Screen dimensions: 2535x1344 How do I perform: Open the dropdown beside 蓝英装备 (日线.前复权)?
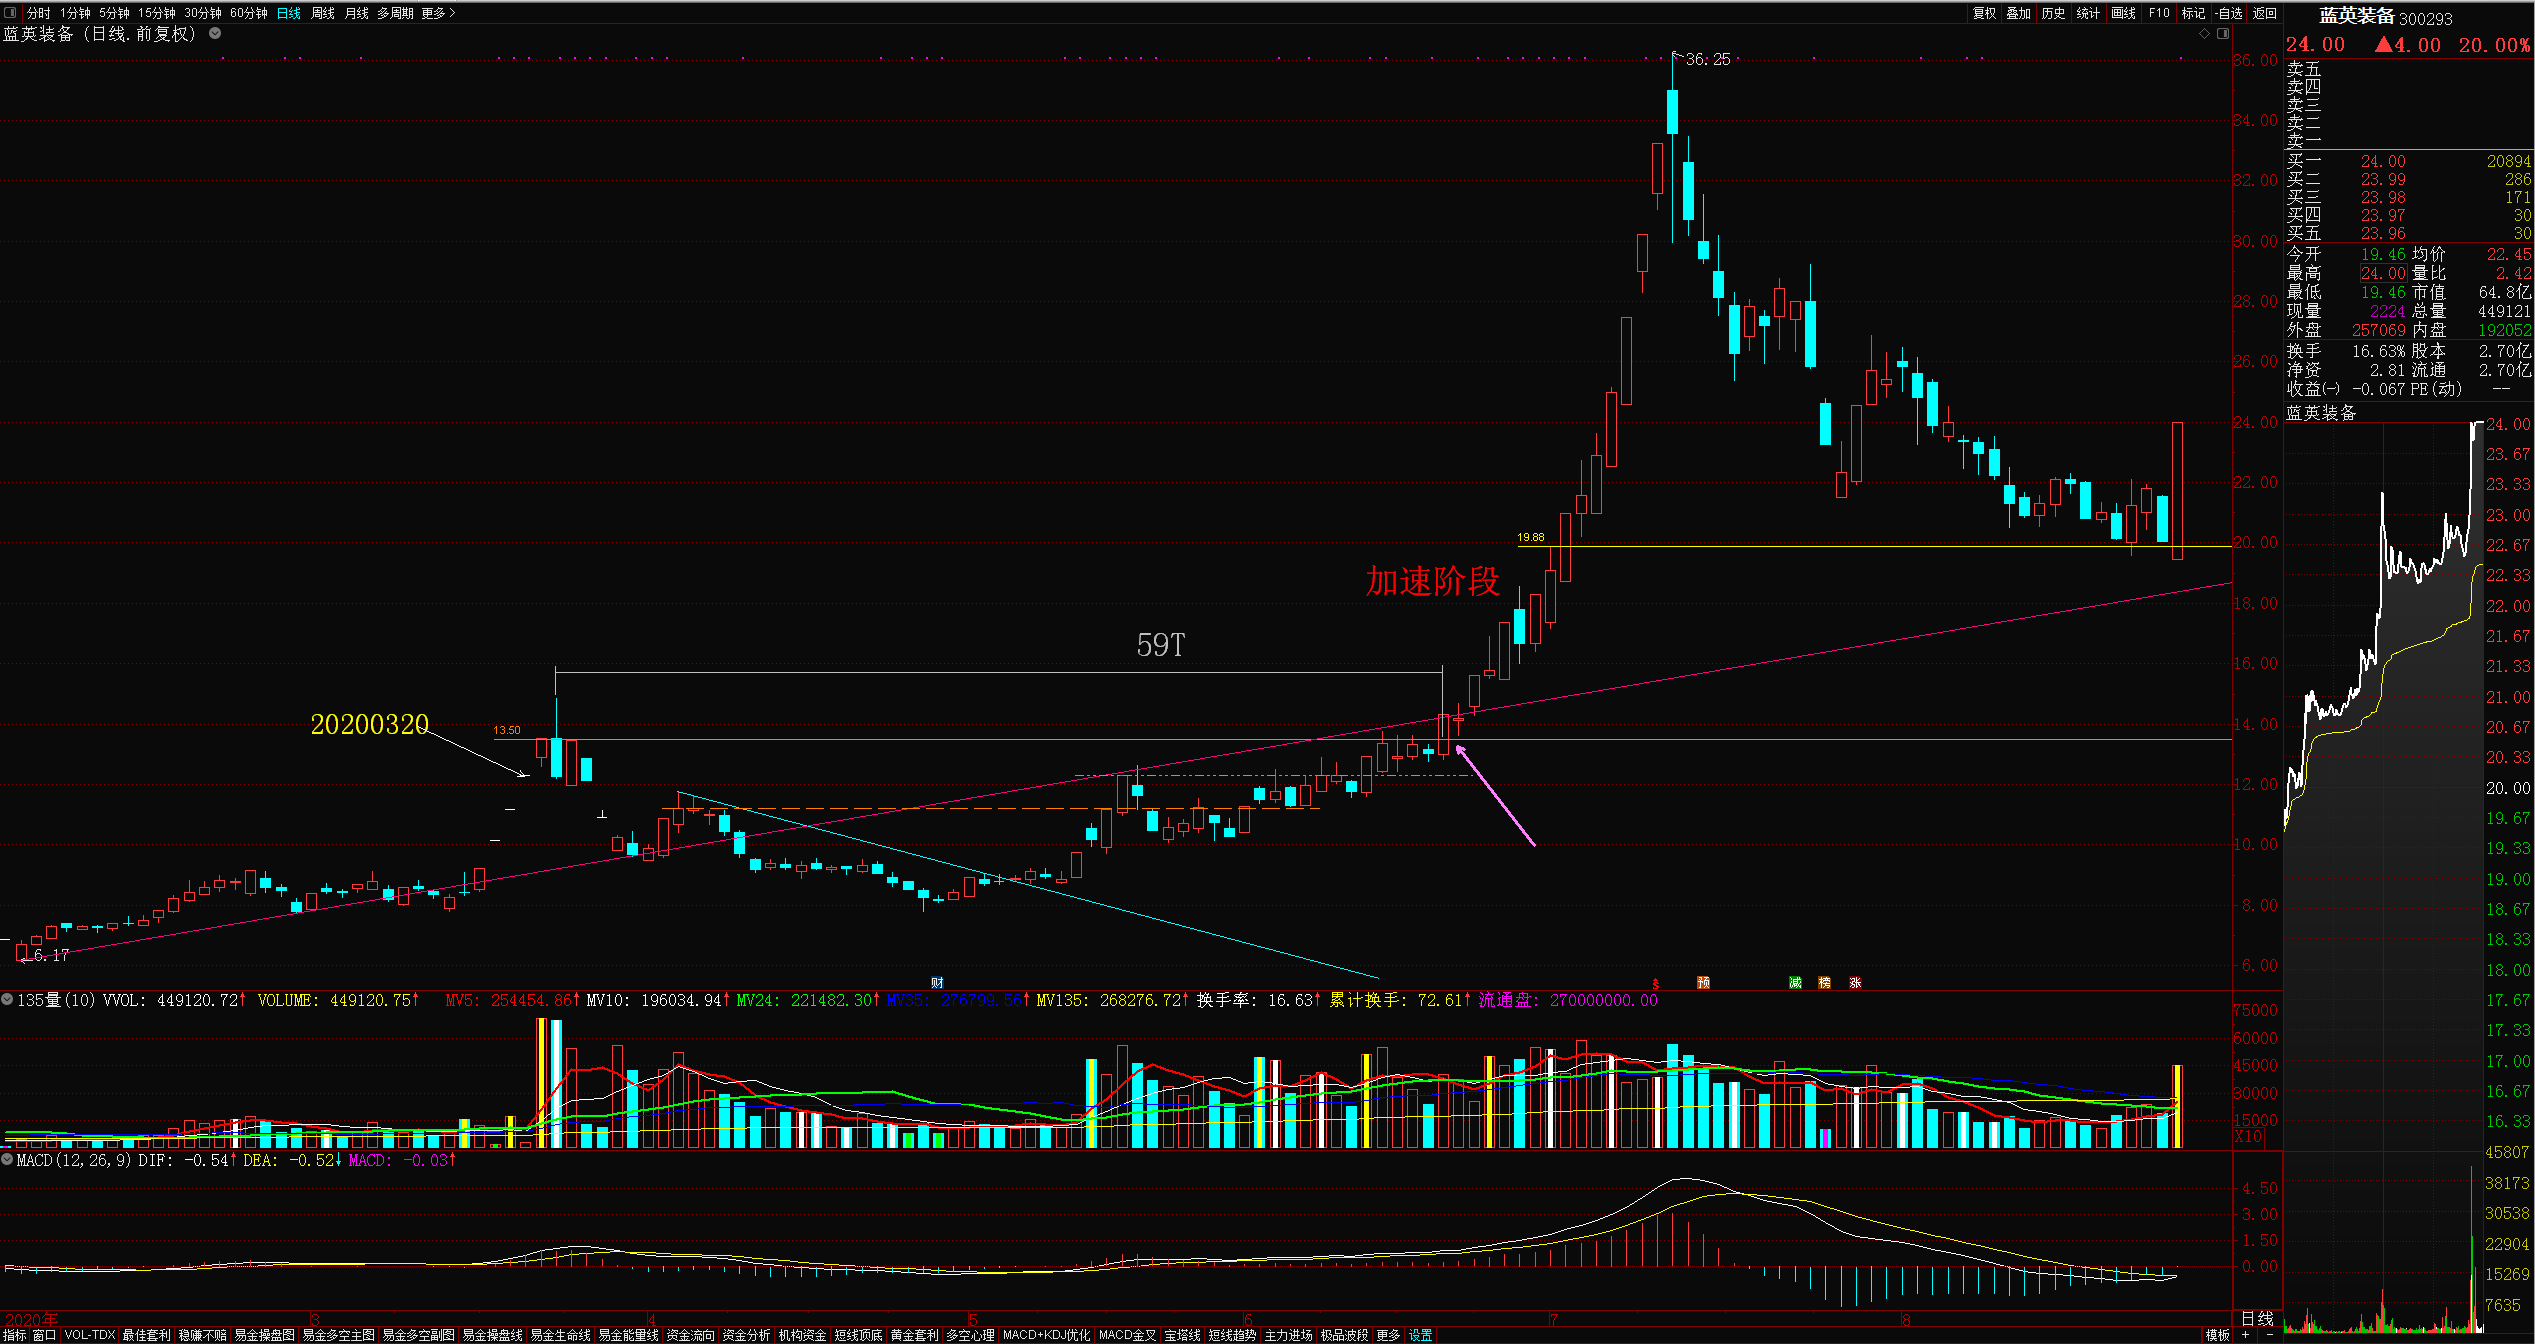coord(215,33)
